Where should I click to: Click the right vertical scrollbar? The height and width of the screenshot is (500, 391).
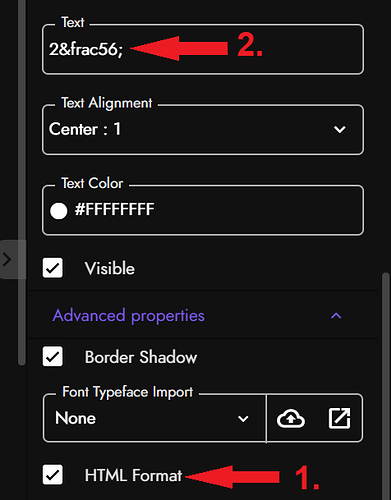click(x=386, y=386)
